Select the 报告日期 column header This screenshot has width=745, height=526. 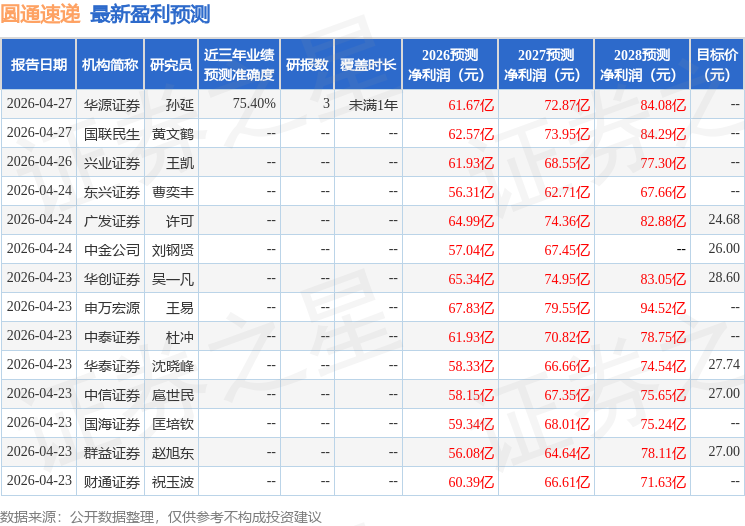39,65
